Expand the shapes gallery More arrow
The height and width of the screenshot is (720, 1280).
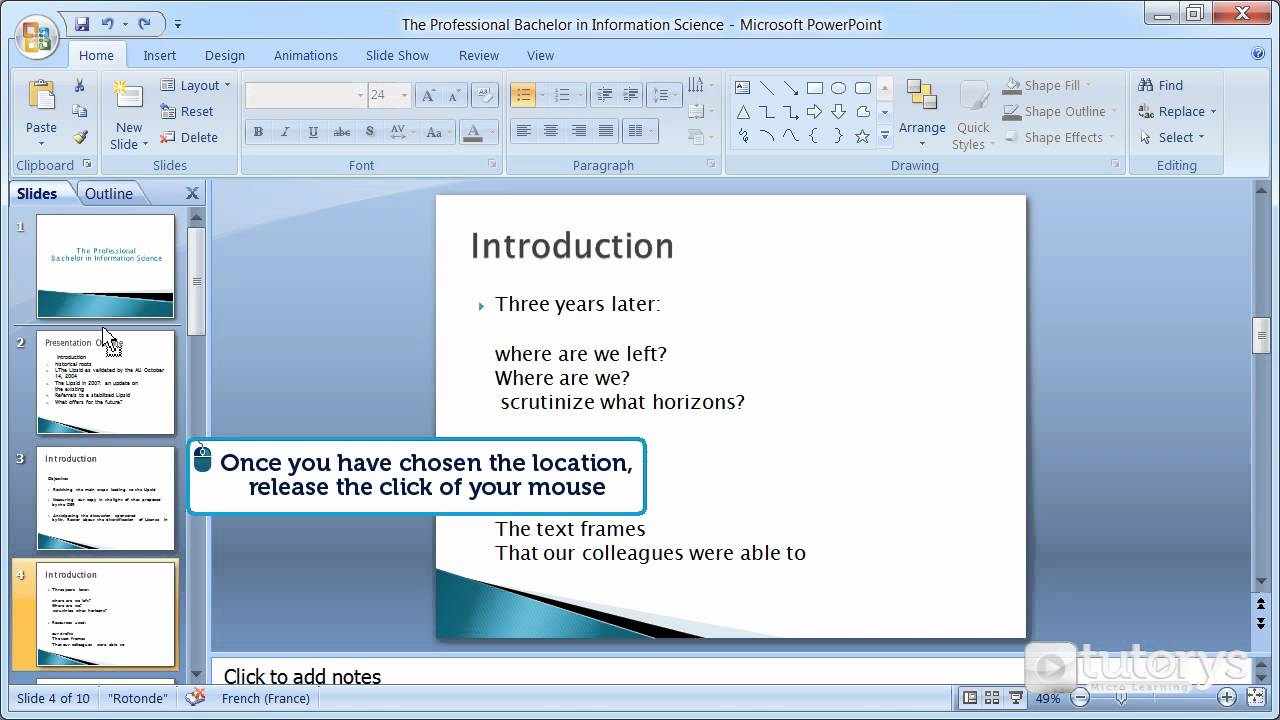tap(884, 136)
